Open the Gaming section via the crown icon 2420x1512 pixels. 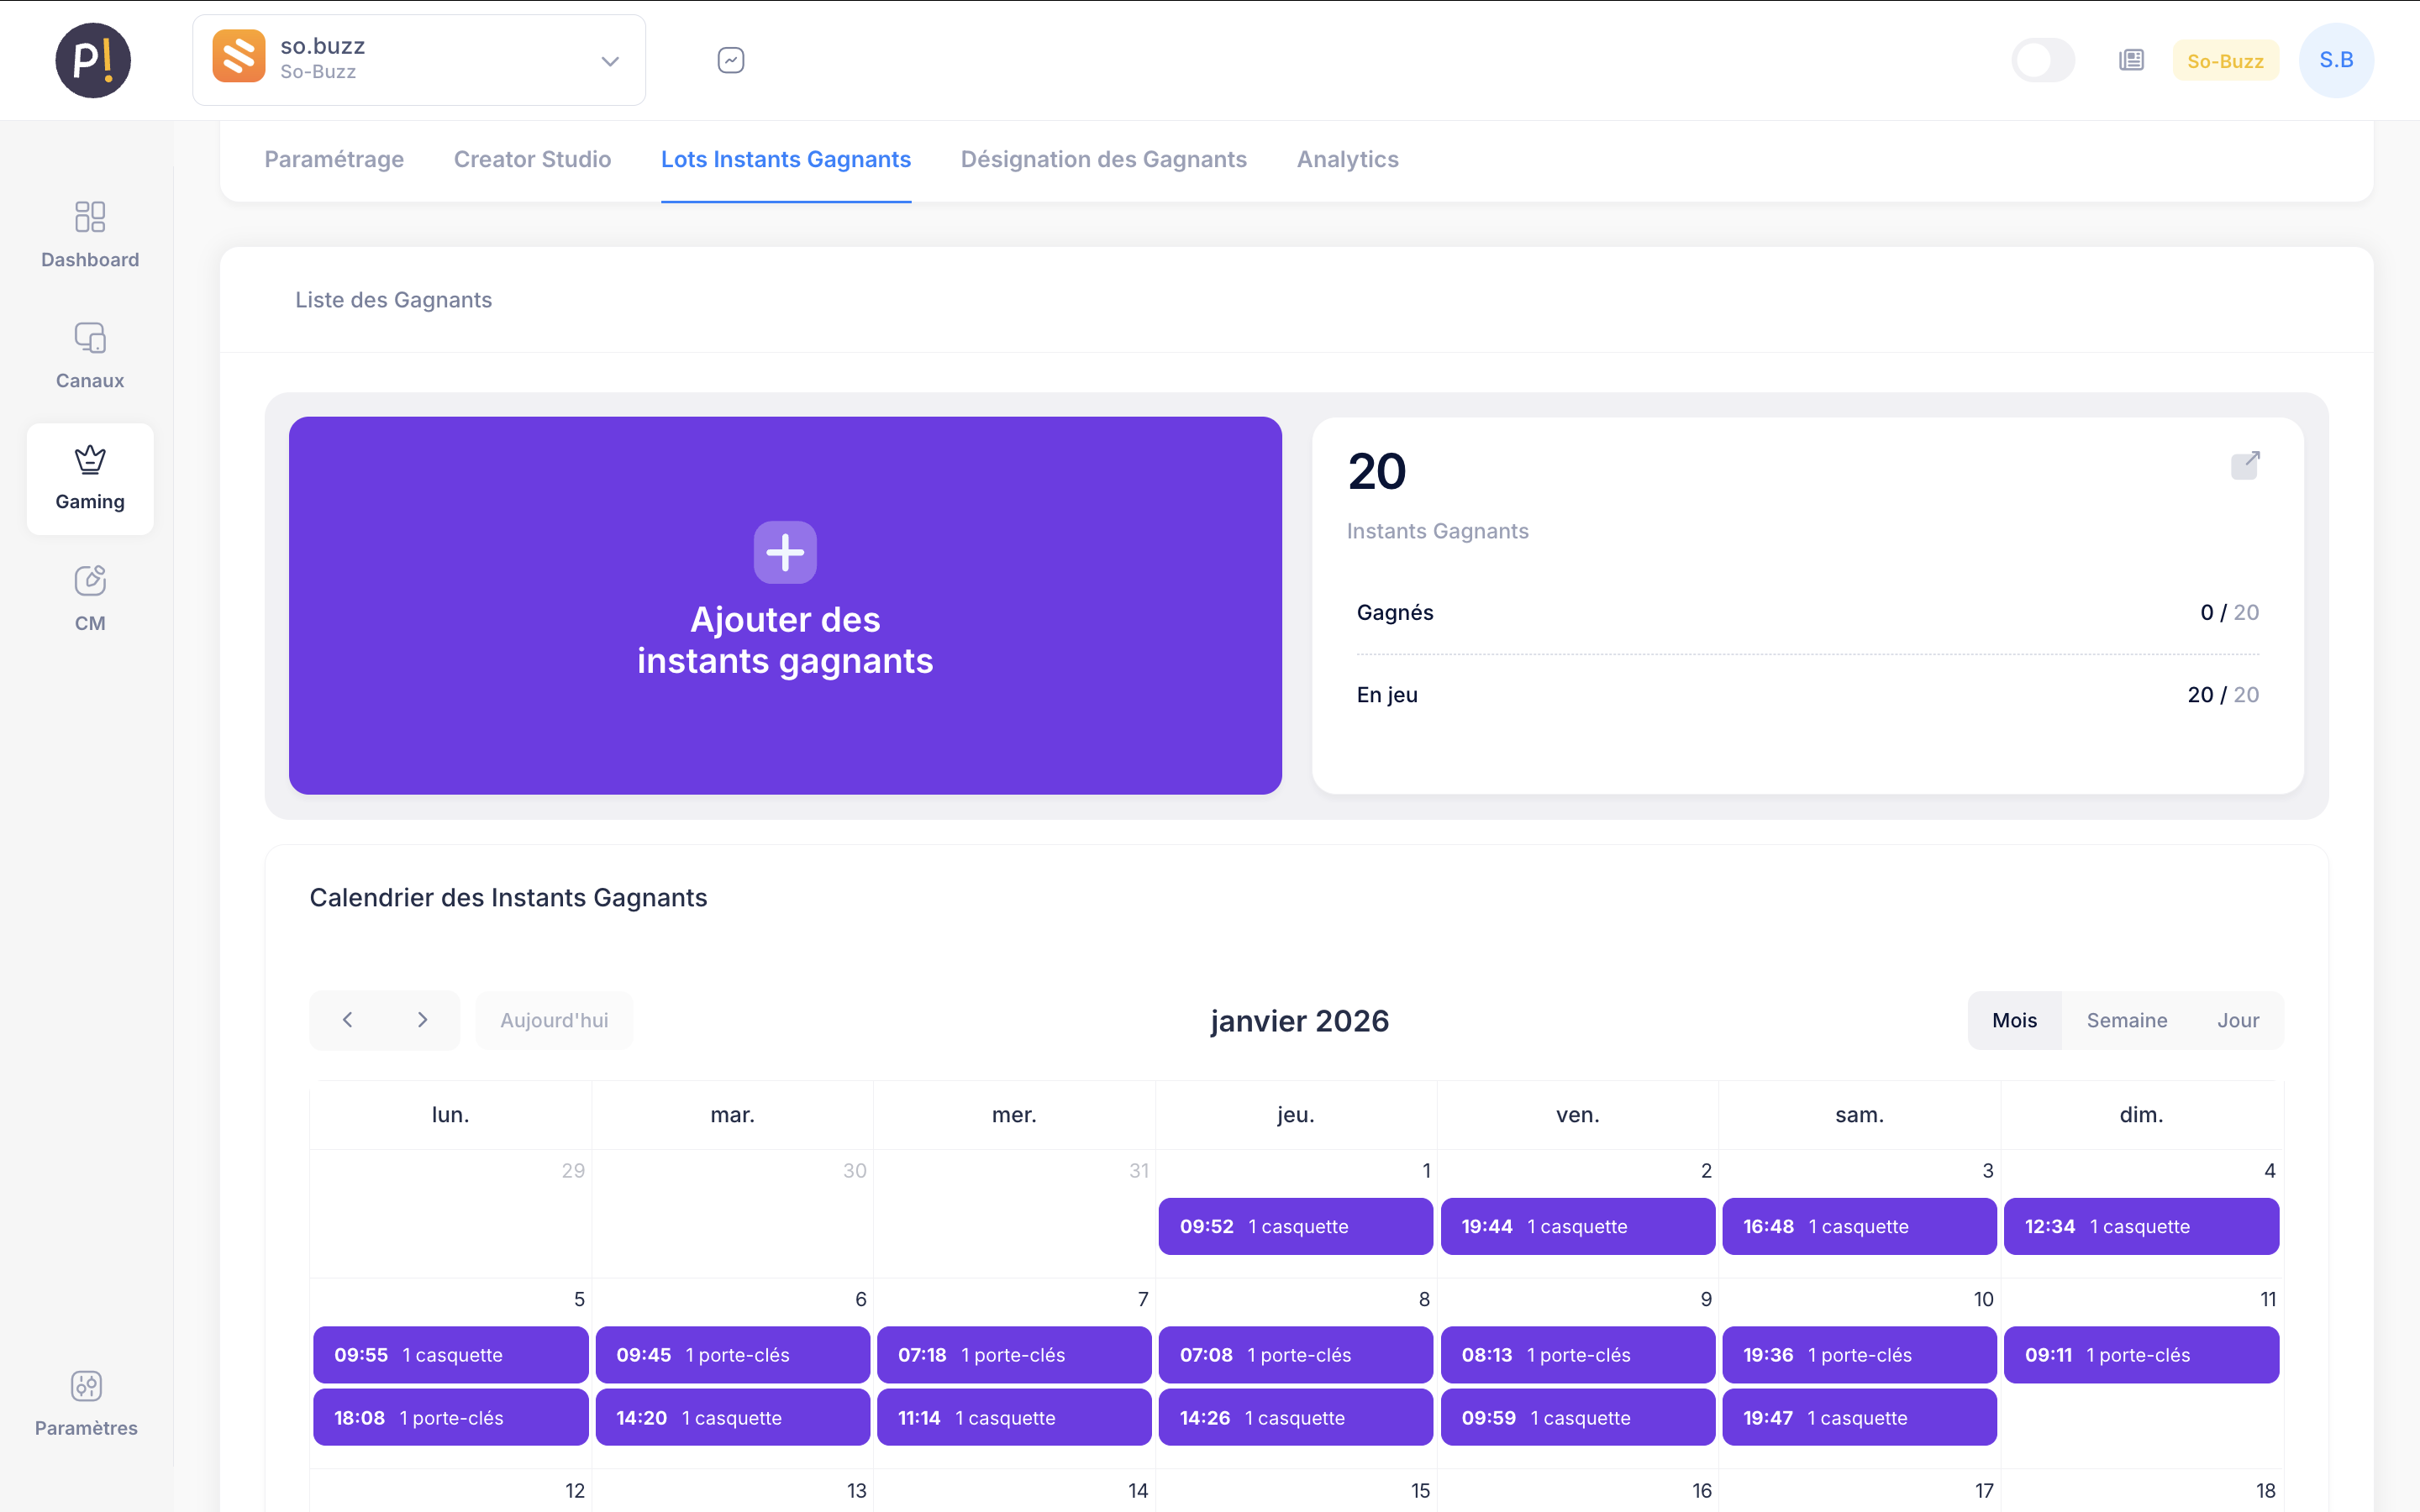(90, 478)
